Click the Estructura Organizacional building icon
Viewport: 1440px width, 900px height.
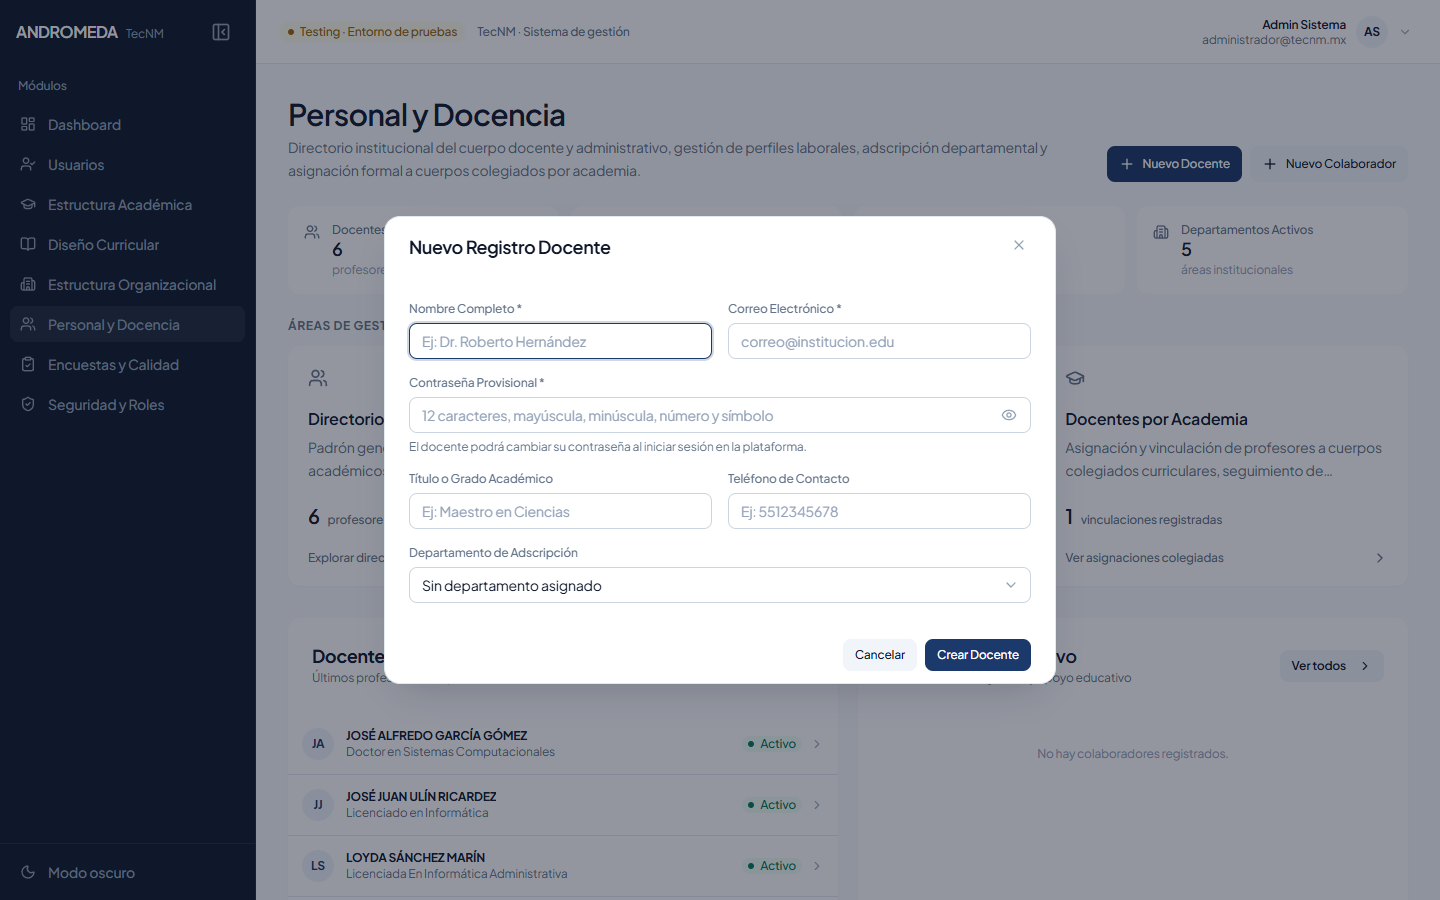[x=28, y=284]
